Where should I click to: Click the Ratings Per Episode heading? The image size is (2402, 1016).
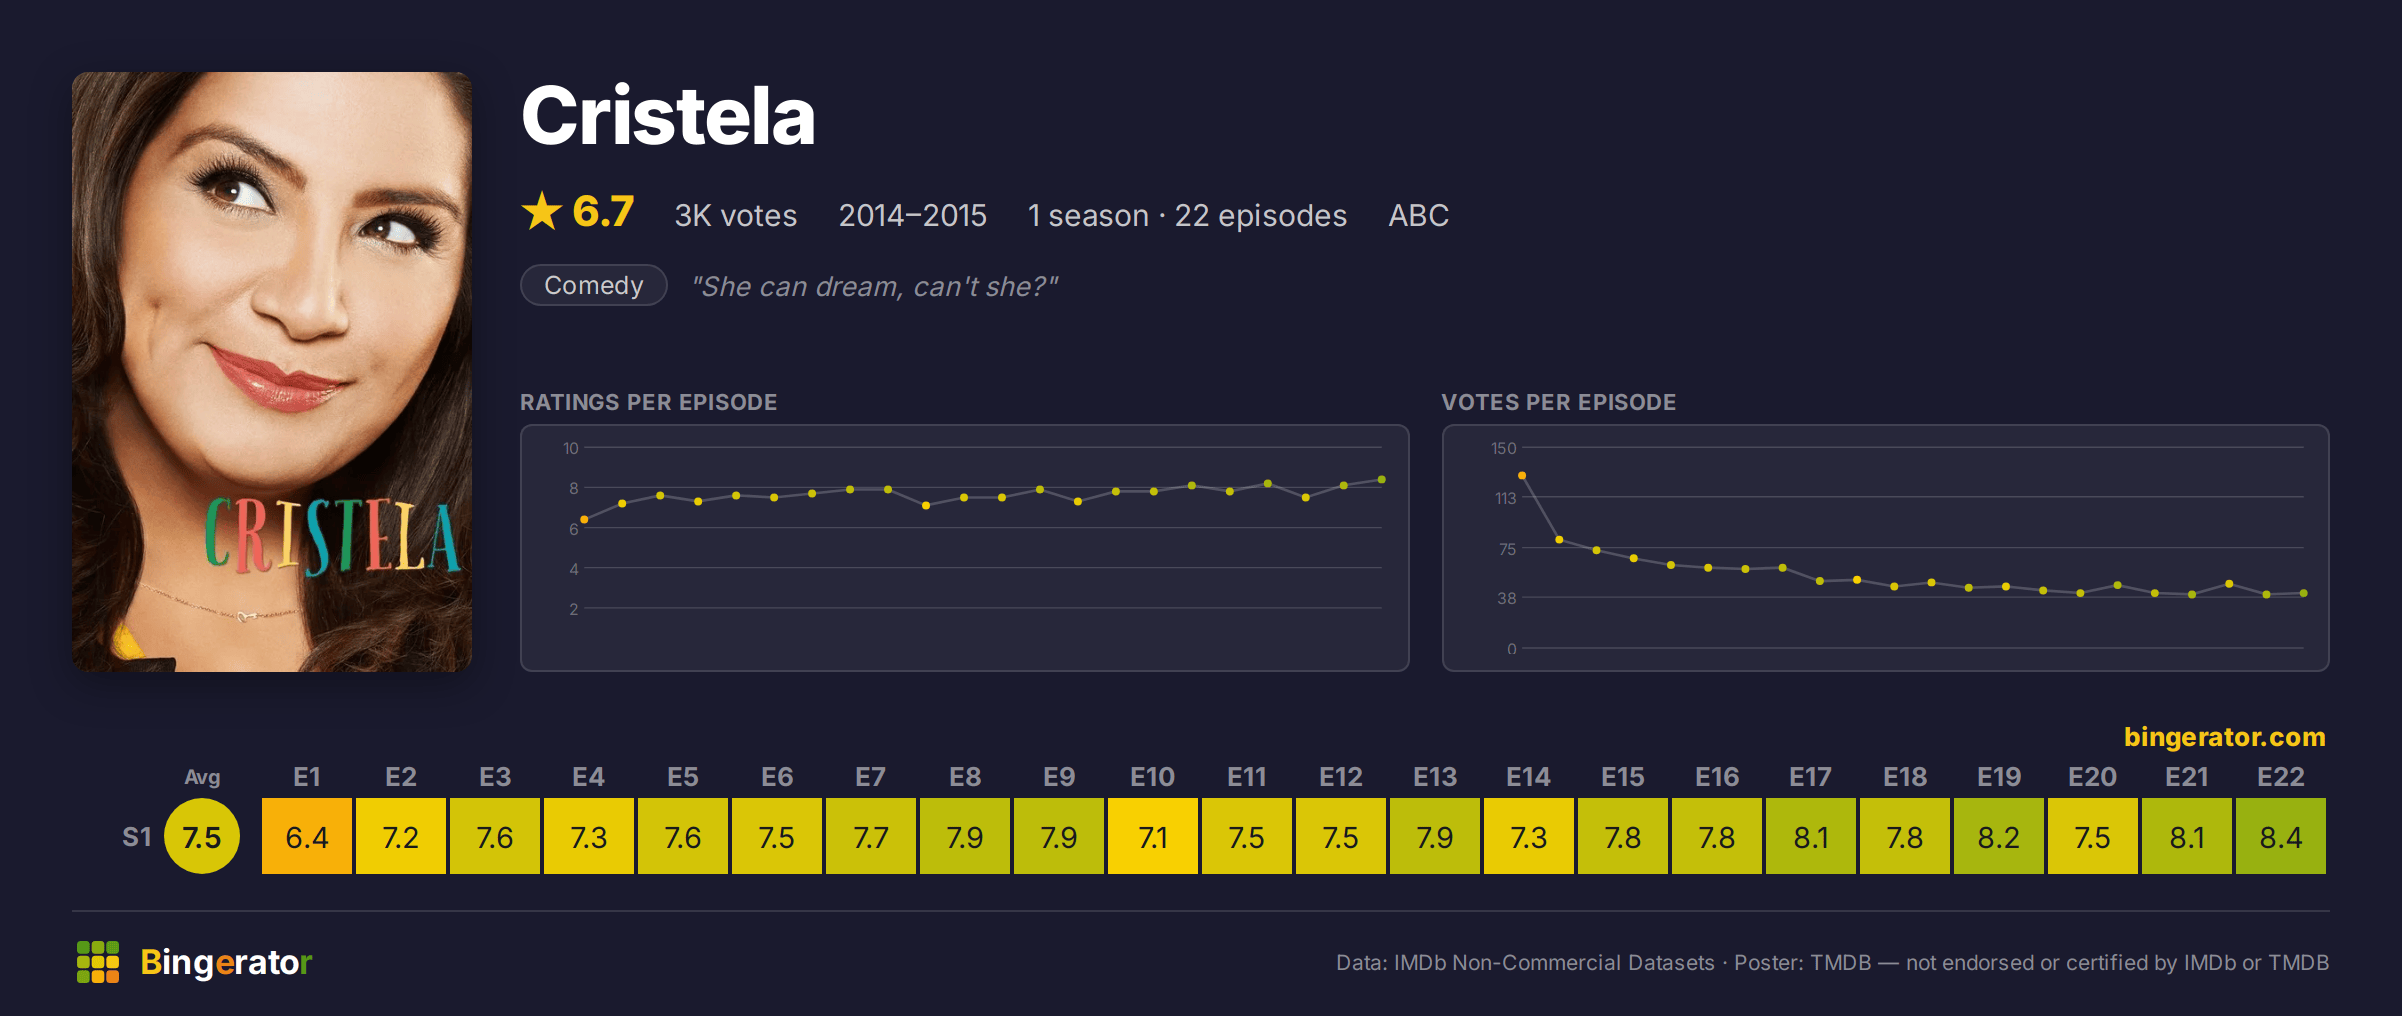(x=648, y=402)
